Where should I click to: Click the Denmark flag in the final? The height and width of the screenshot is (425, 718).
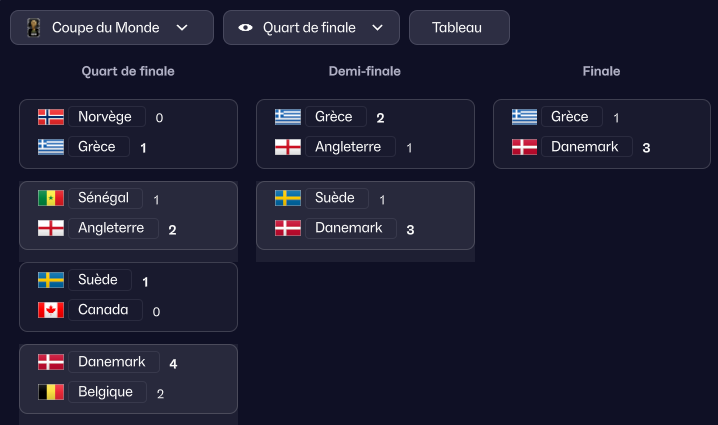click(x=525, y=147)
